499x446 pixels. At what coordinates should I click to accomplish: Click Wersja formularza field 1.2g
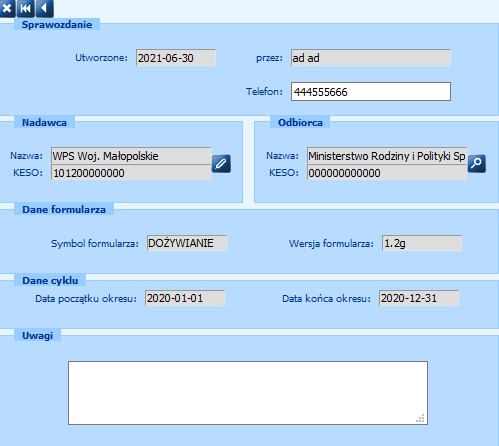[x=422, y=243]
